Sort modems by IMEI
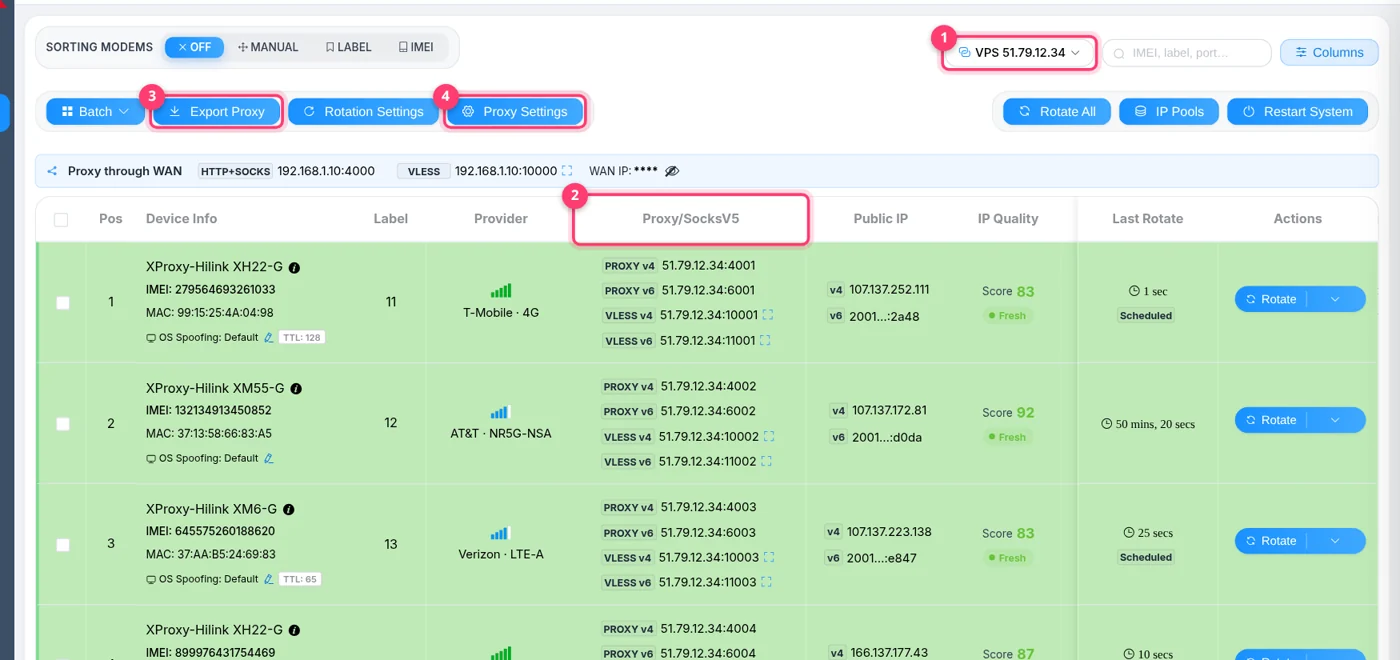1400x660 pixels. click(x=416, y=47)
